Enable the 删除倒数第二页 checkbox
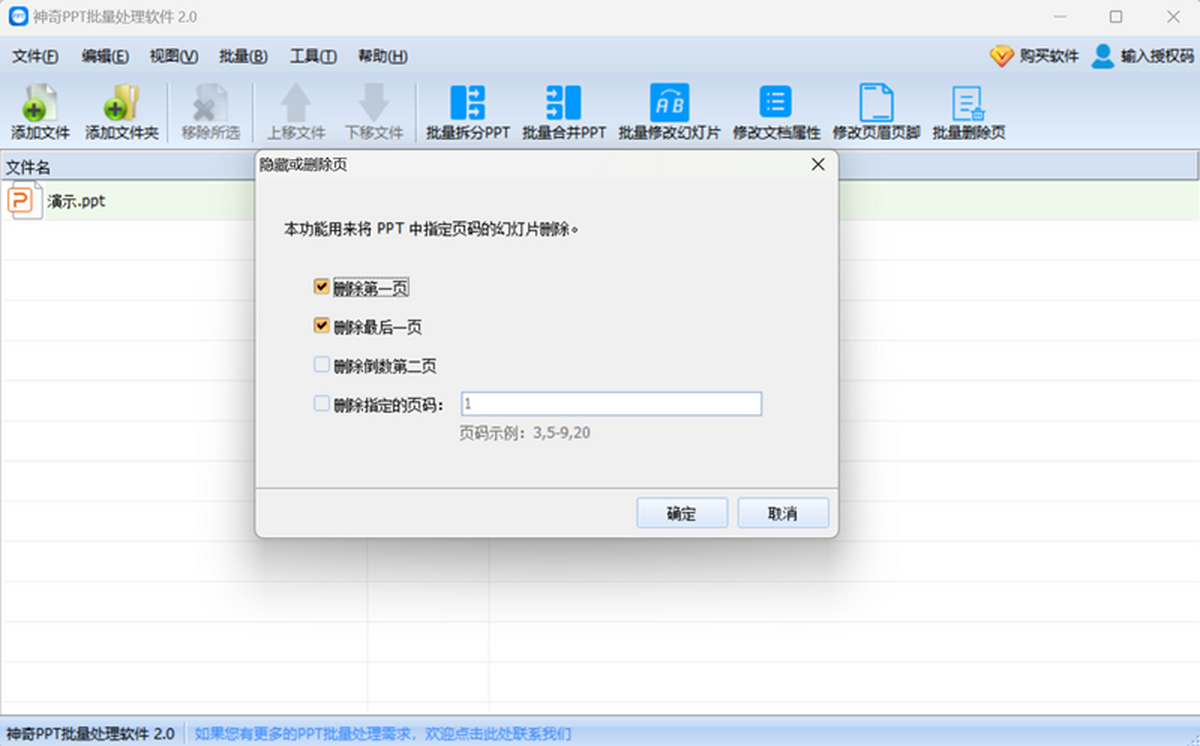Viewport: 1200px width, 746px height. click(321, 365)
